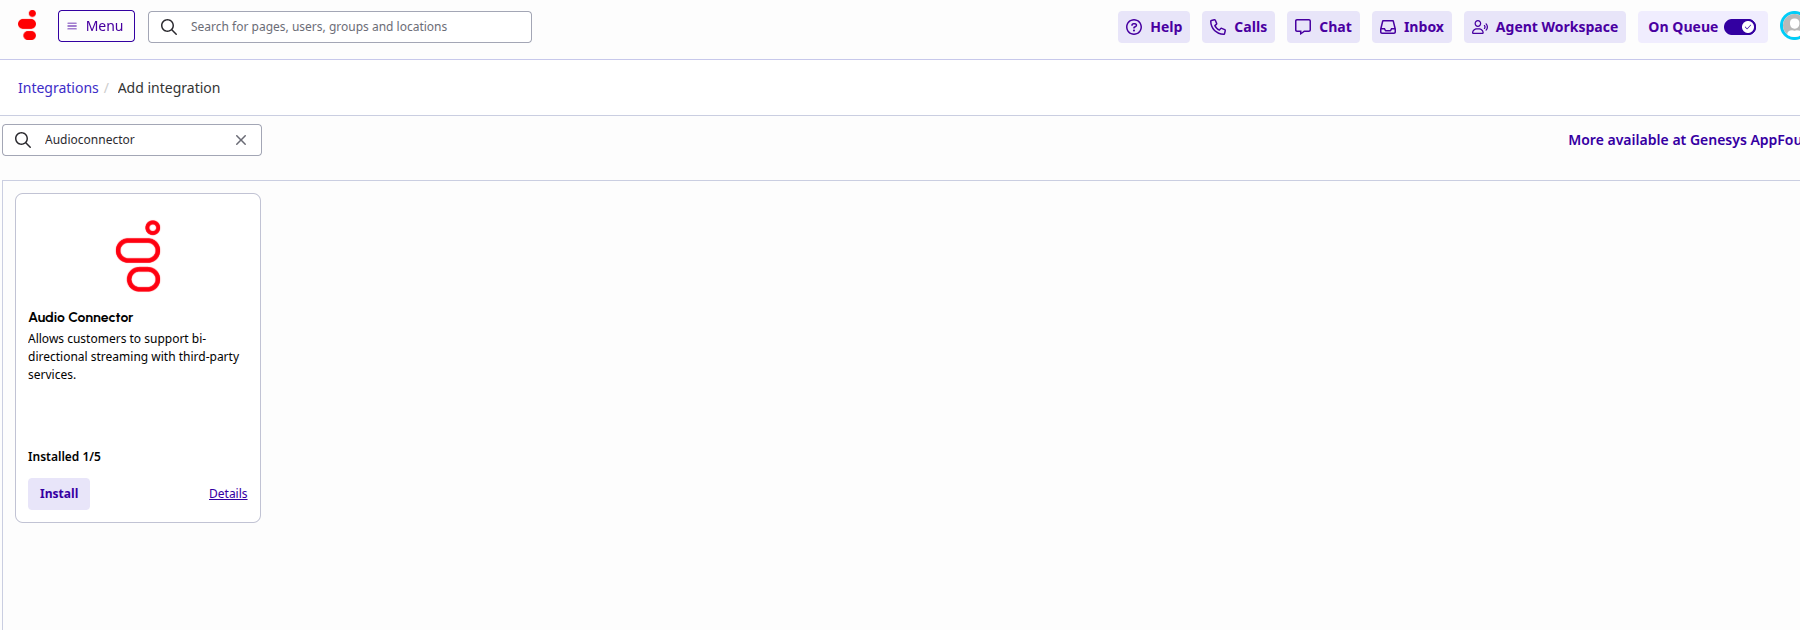Click the Add integration breadcrumb text
Screen dimensions: 1800x630
169,88
